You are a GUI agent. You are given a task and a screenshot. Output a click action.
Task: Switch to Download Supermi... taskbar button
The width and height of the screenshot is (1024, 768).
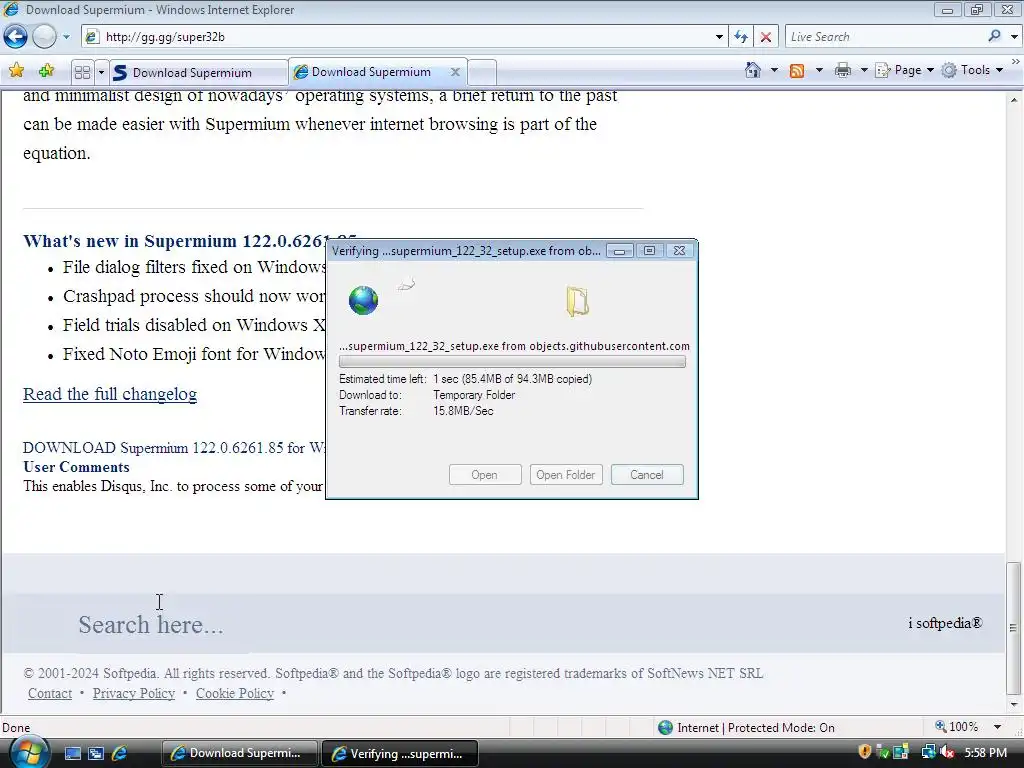(240, 753)
